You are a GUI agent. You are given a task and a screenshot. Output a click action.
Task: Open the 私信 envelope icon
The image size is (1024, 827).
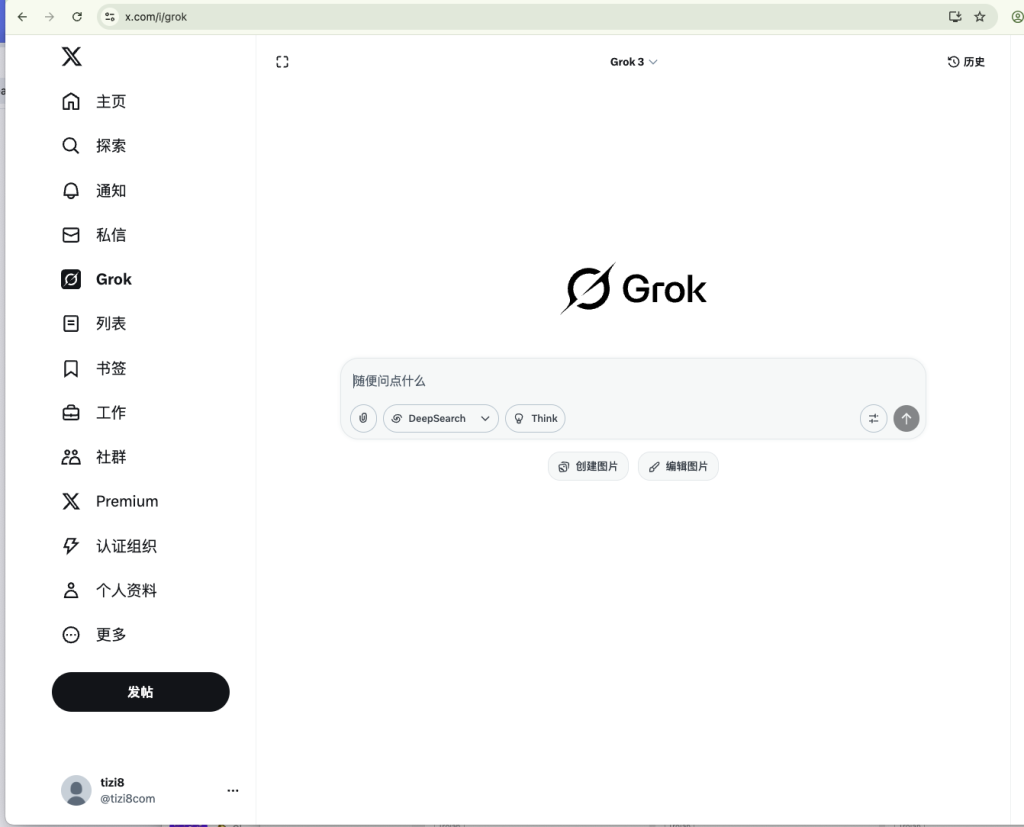(71, 235)
